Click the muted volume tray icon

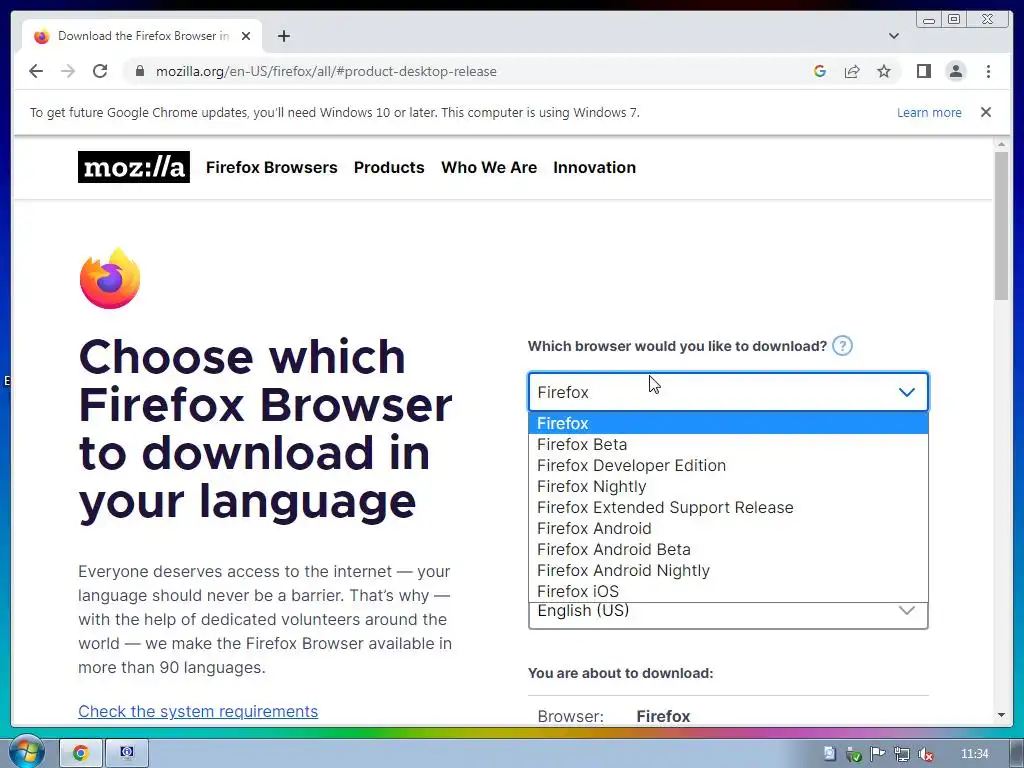tap(925, 754)
